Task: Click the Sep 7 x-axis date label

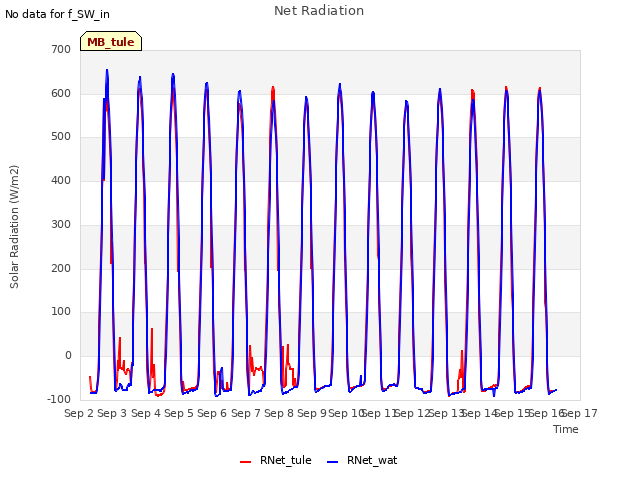Action: pos(246,413)
